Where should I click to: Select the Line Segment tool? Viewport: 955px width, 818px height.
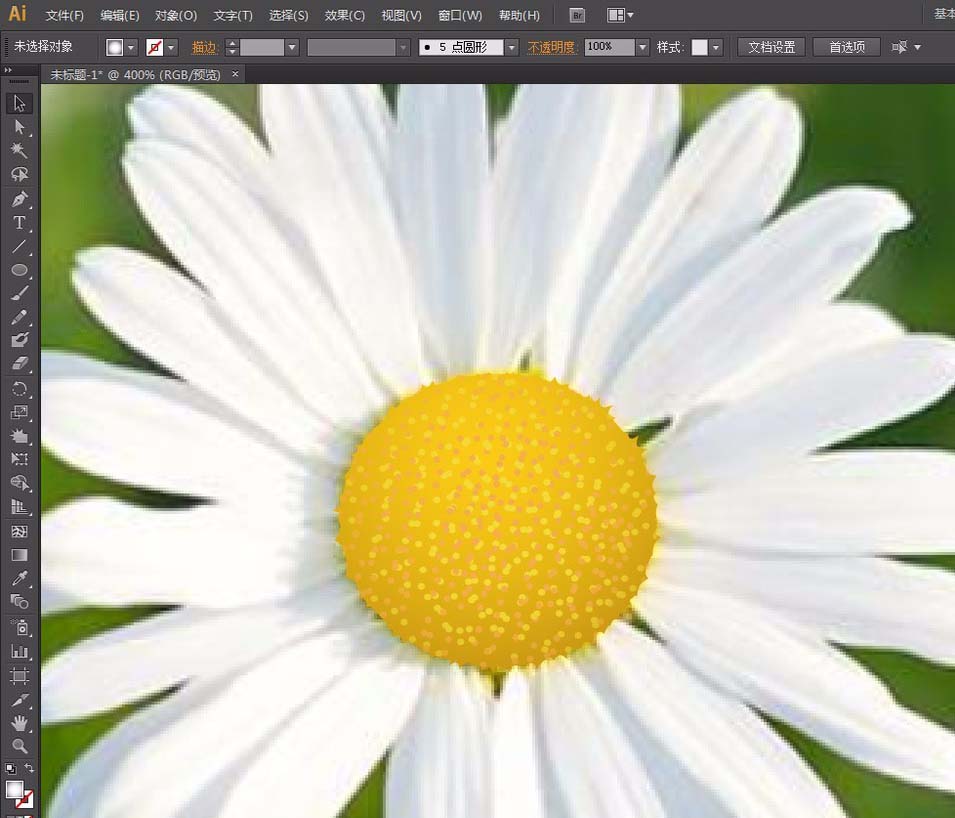(x=19, y=246)
